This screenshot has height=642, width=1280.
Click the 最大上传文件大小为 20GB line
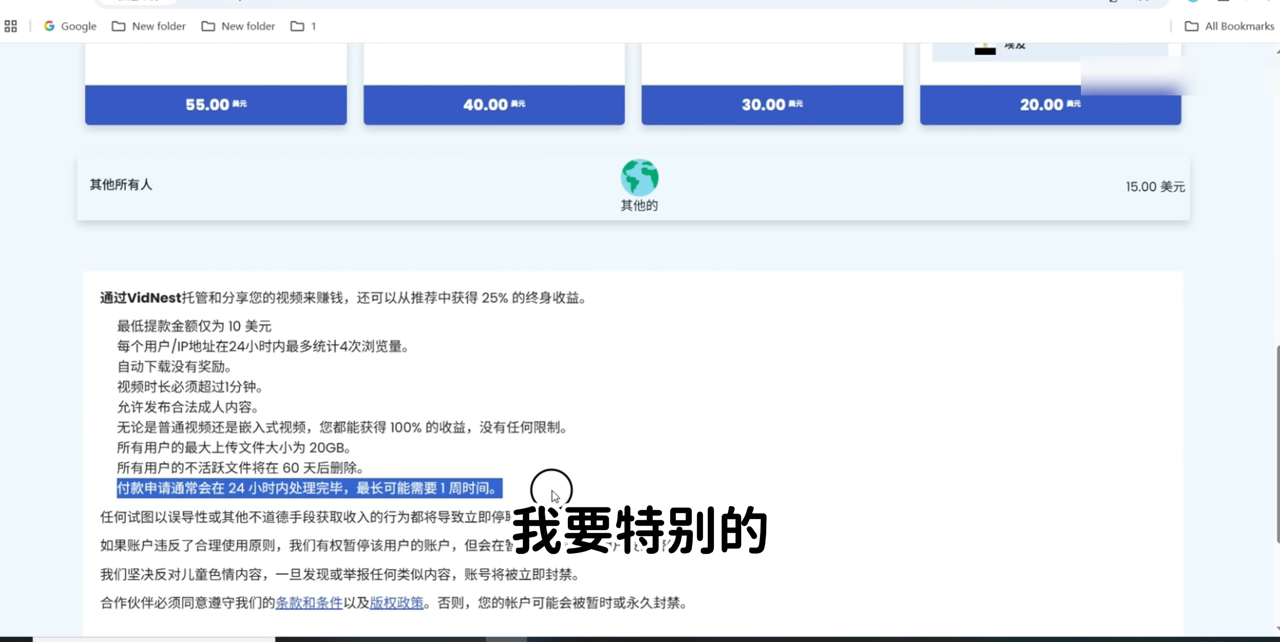point(235,447)
